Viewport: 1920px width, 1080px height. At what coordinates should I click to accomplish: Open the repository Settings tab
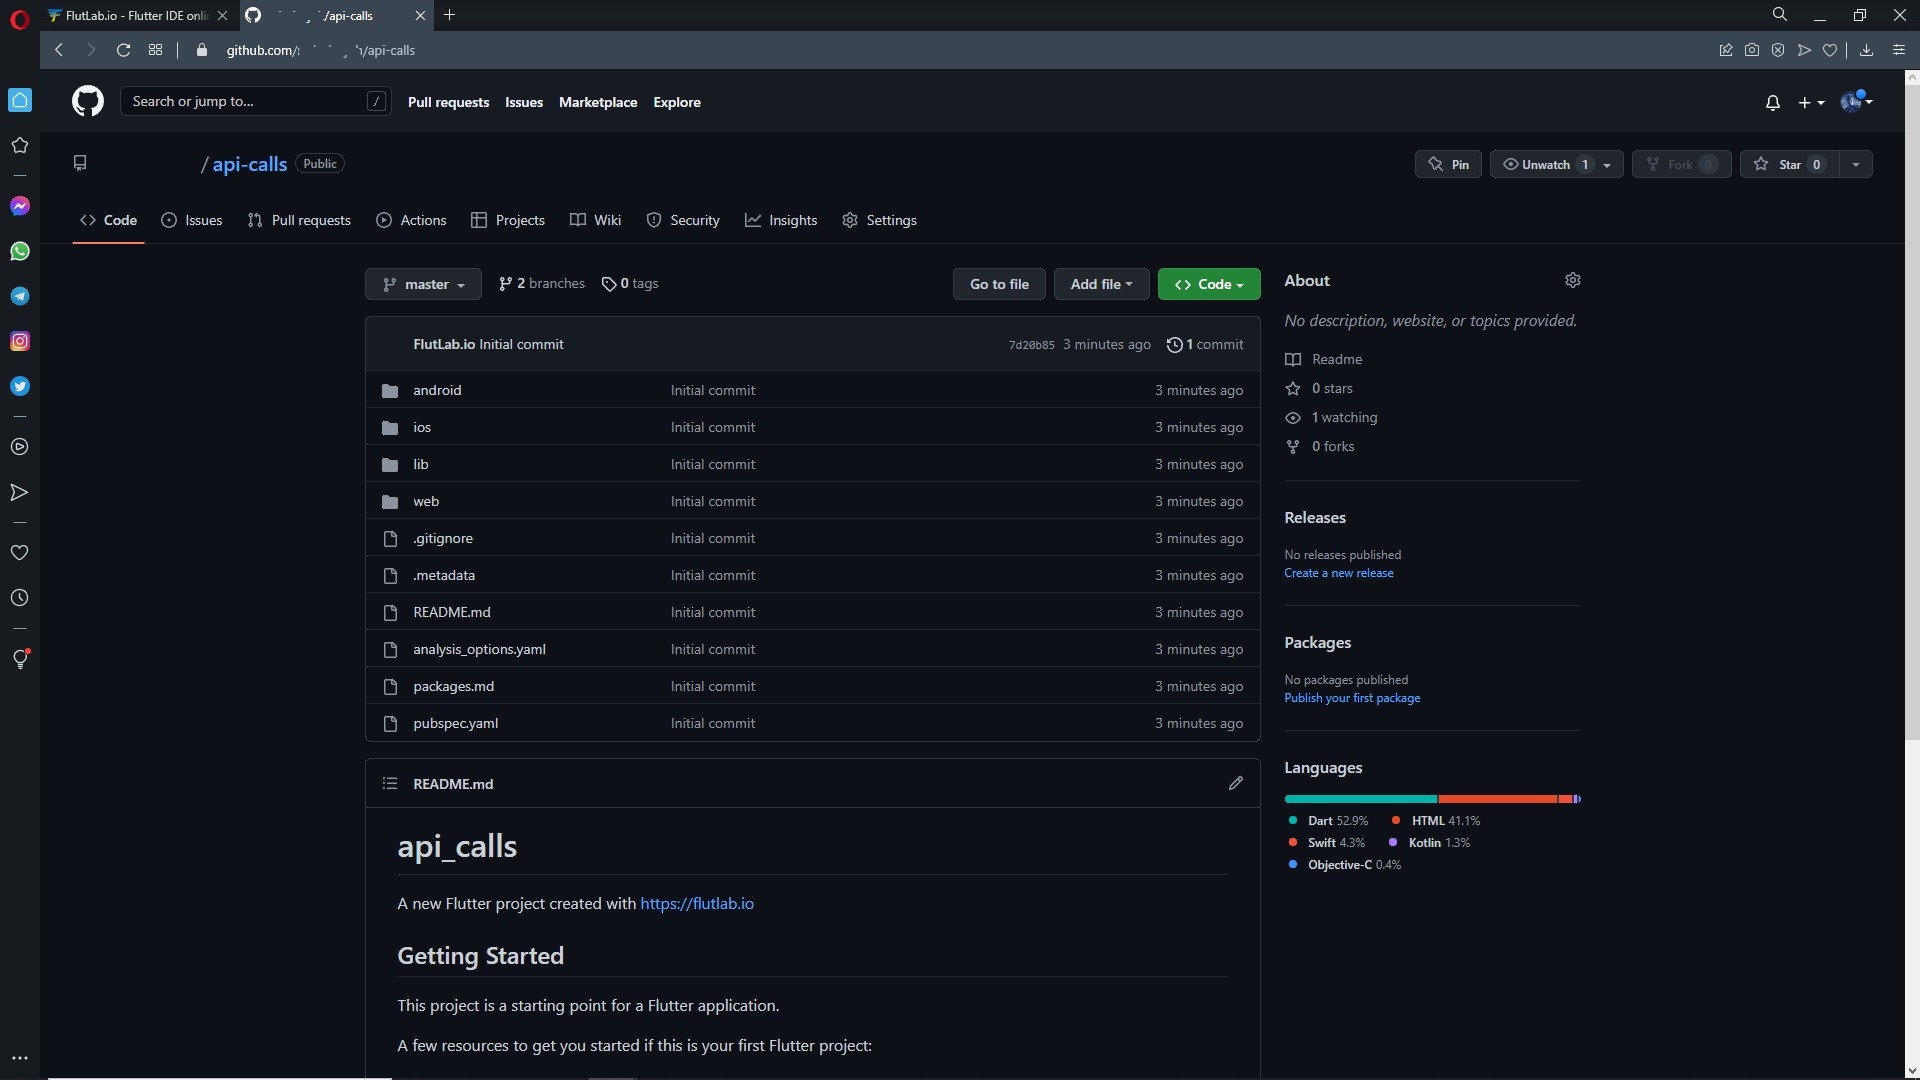(x=879, y=220)
